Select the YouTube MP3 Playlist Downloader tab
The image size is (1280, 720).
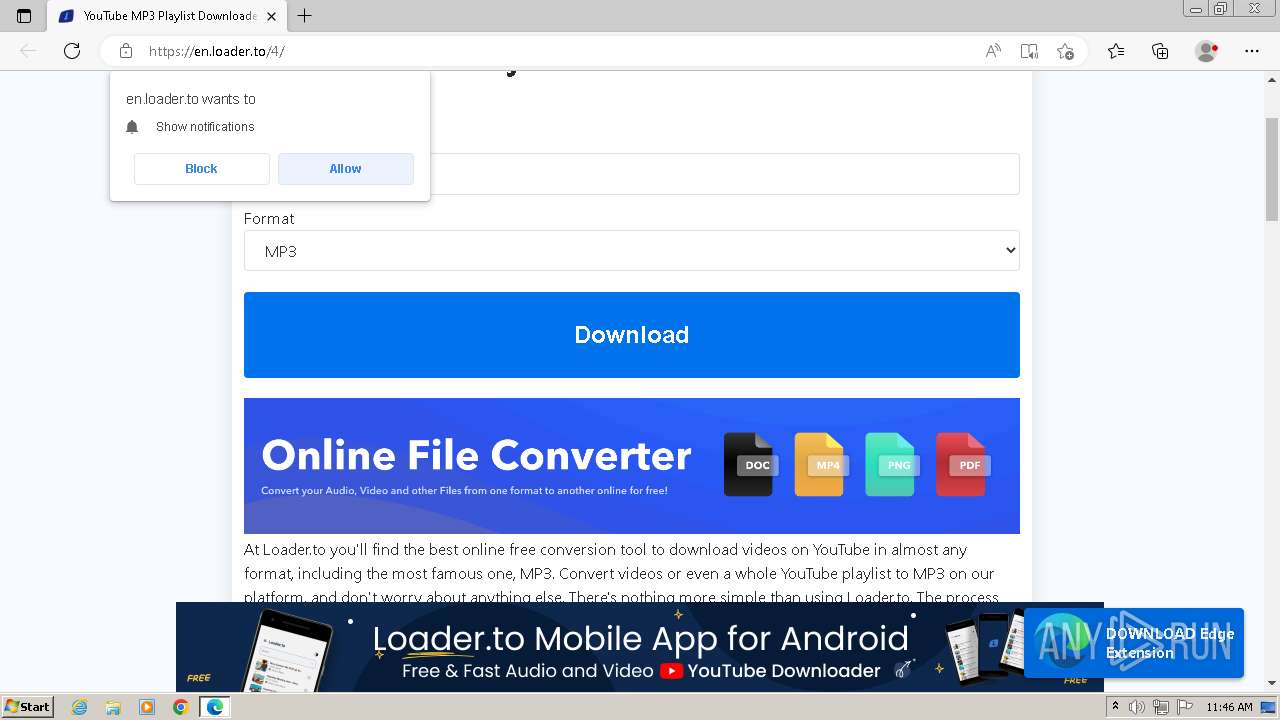(x=168, y=16)
